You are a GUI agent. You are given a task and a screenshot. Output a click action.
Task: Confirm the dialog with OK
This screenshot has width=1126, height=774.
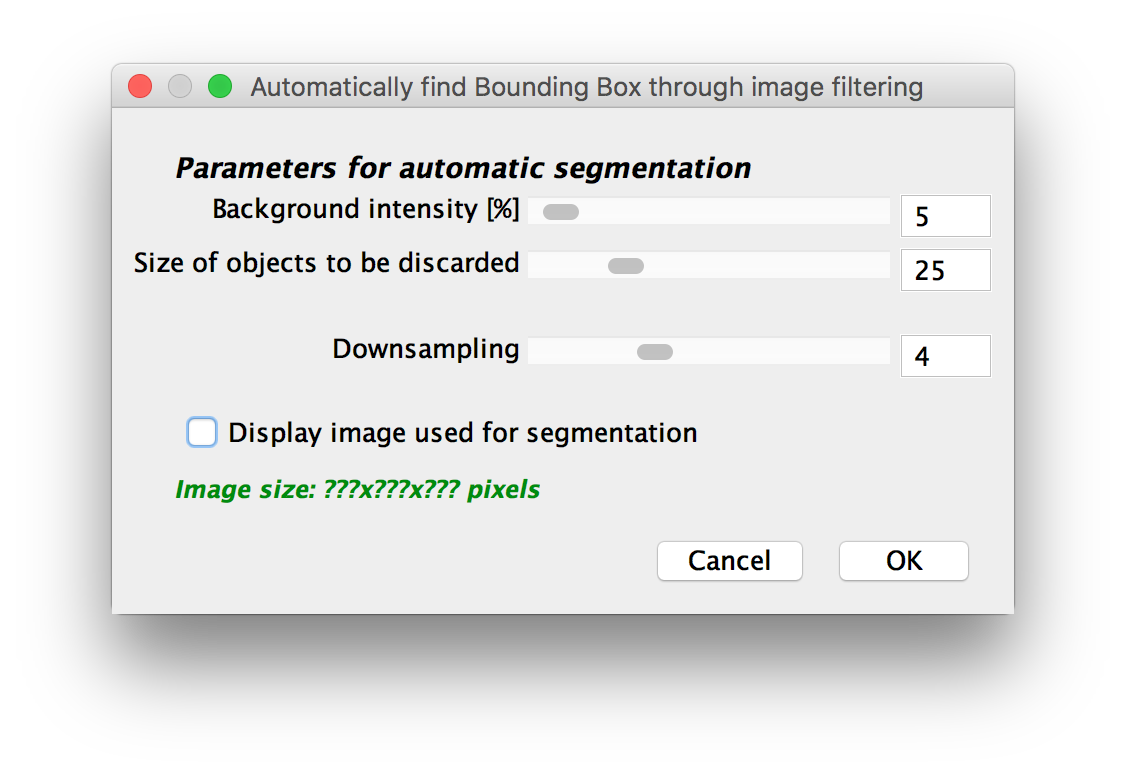tap(903, 561)
